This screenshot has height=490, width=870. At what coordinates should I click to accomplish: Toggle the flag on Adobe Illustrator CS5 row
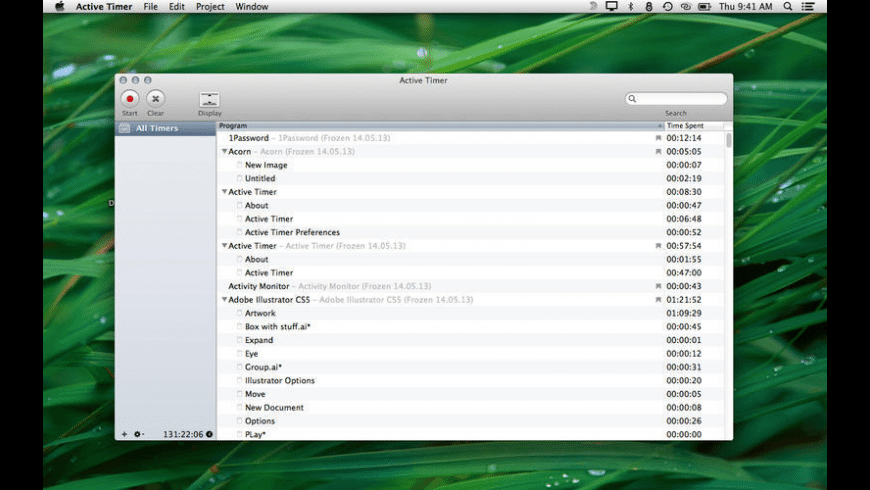pyautogui.click(x=658, y=300)
